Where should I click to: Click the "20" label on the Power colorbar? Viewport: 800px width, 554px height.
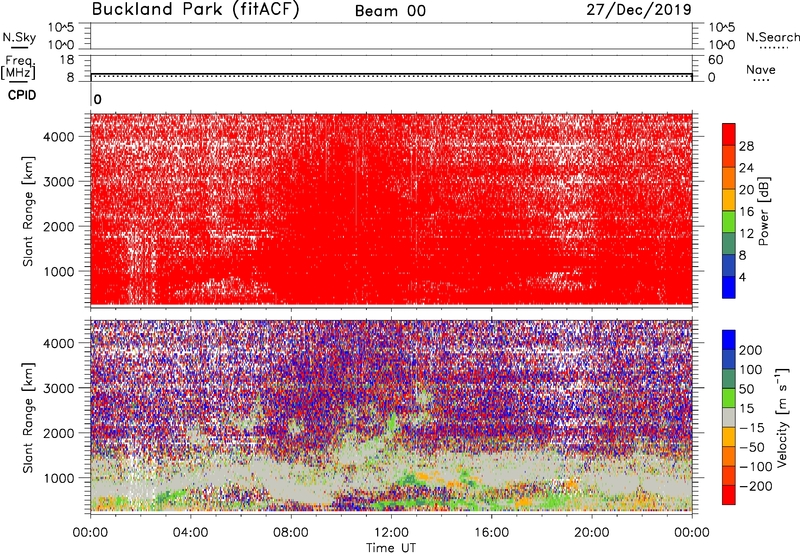746,190
